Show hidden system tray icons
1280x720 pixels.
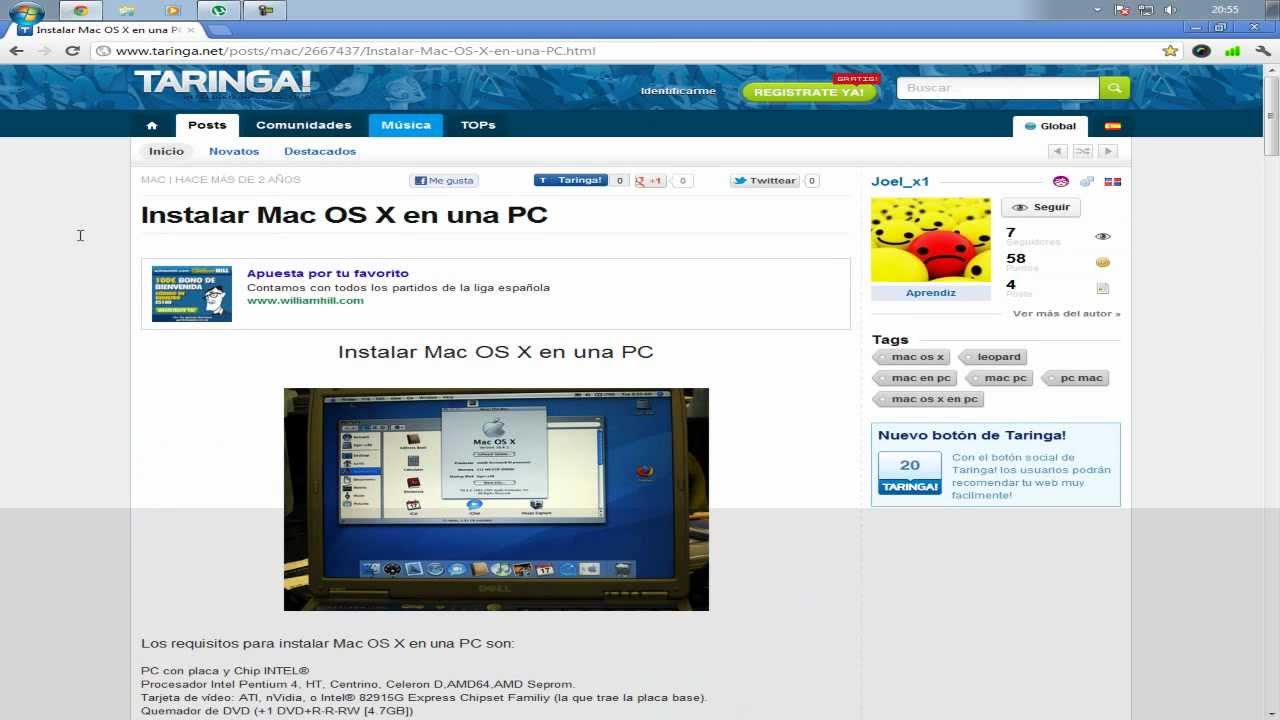click(1097, 10)
